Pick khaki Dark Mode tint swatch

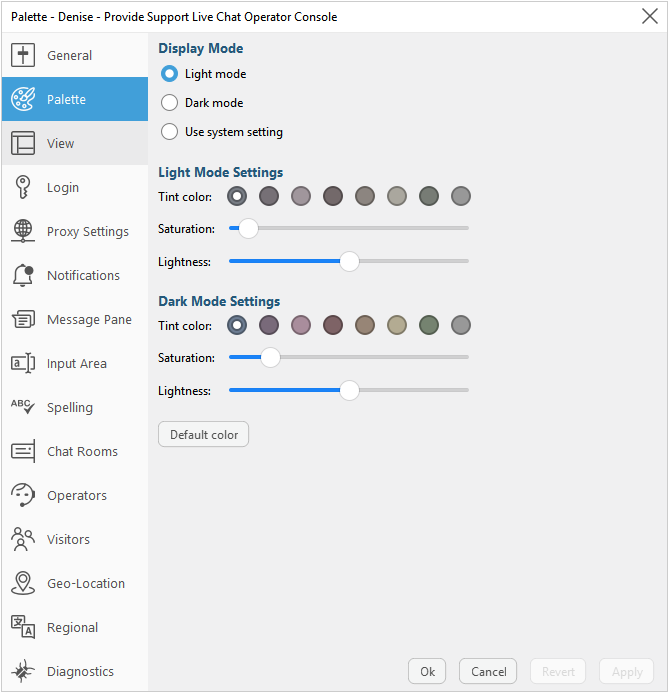coord(397,325)
